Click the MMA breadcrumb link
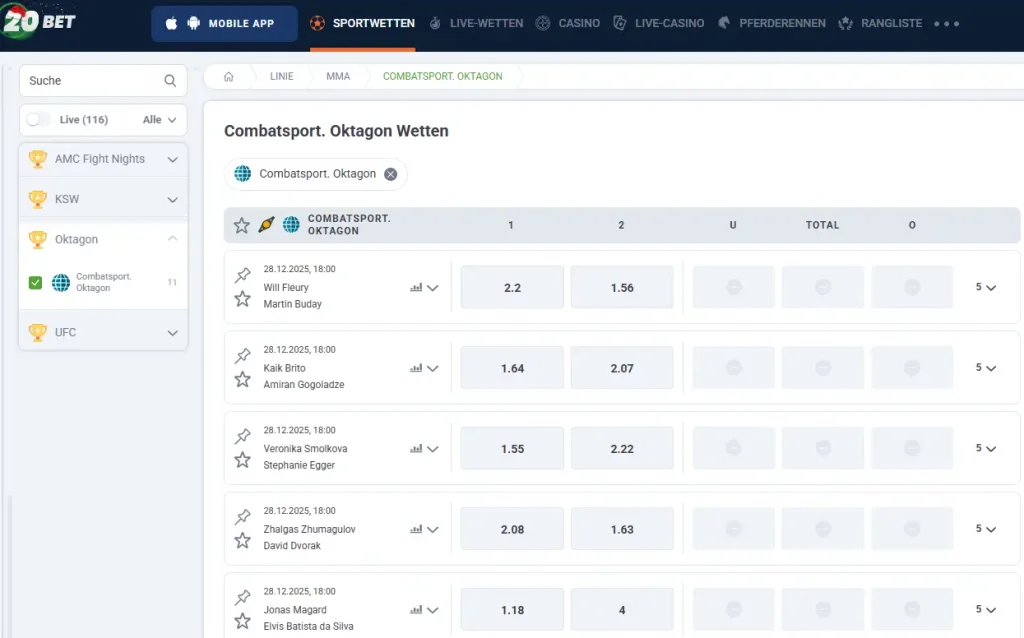 337,75
